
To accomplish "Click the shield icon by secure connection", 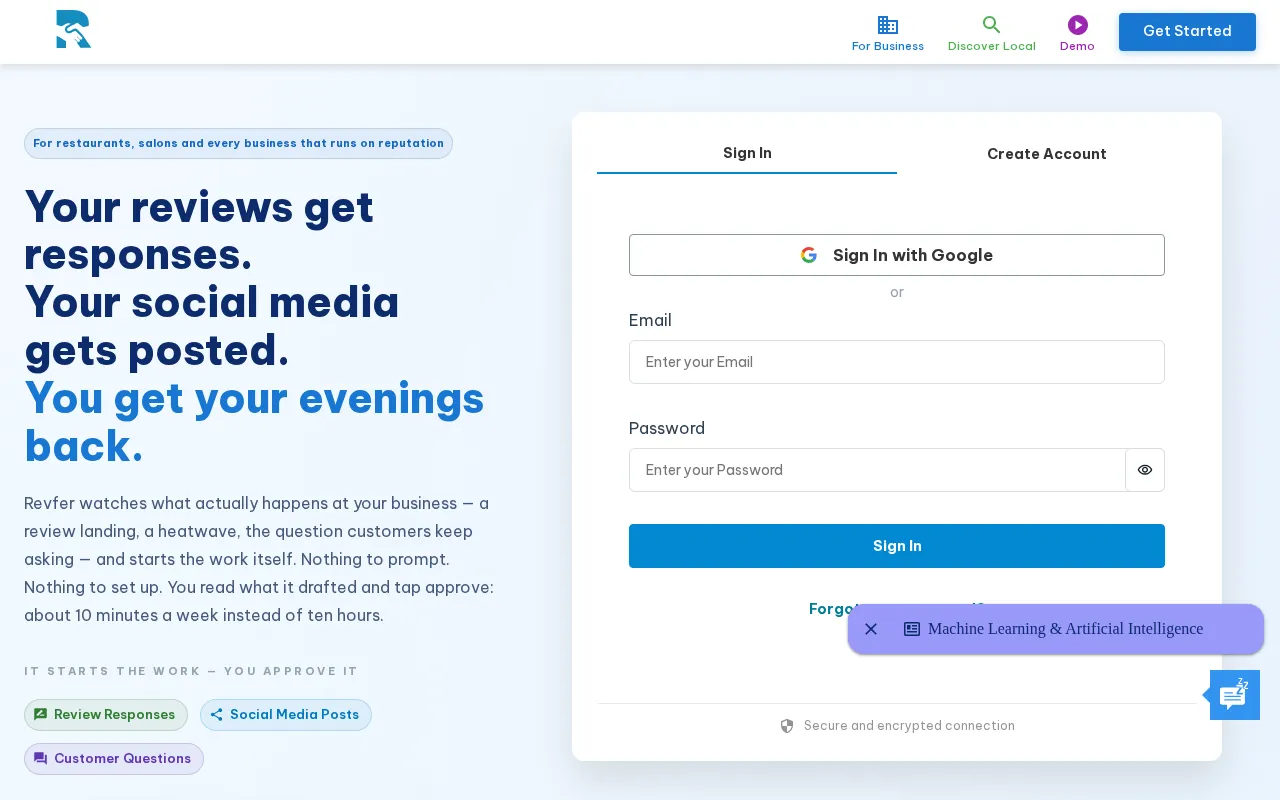I will 787,726.
